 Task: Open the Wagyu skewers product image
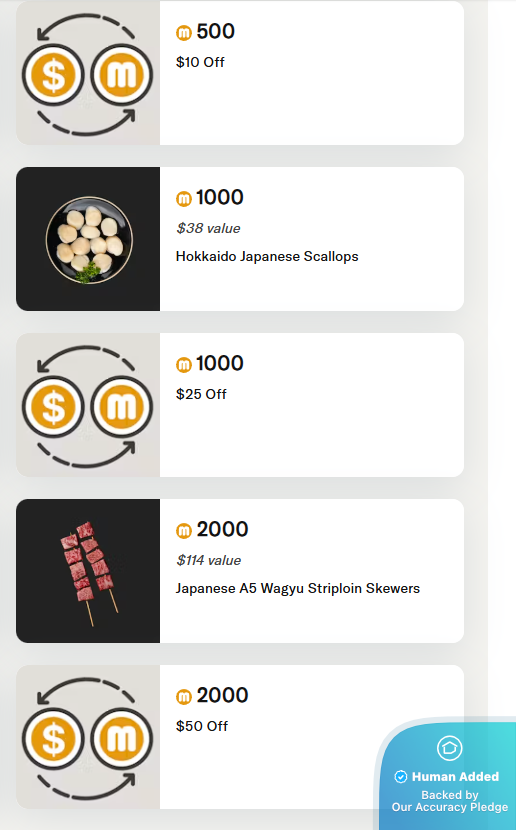click(x=88, y=571)
